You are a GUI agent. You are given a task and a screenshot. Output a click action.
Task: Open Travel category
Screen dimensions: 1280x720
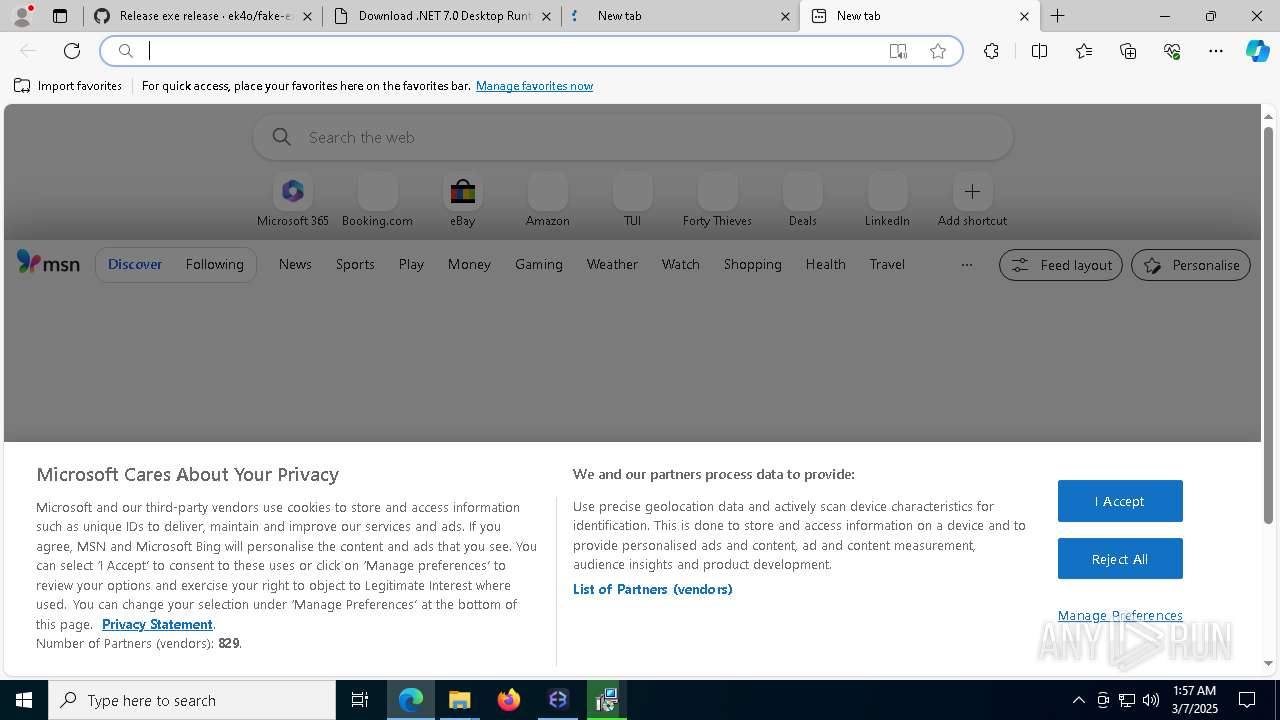coord(887,264)
